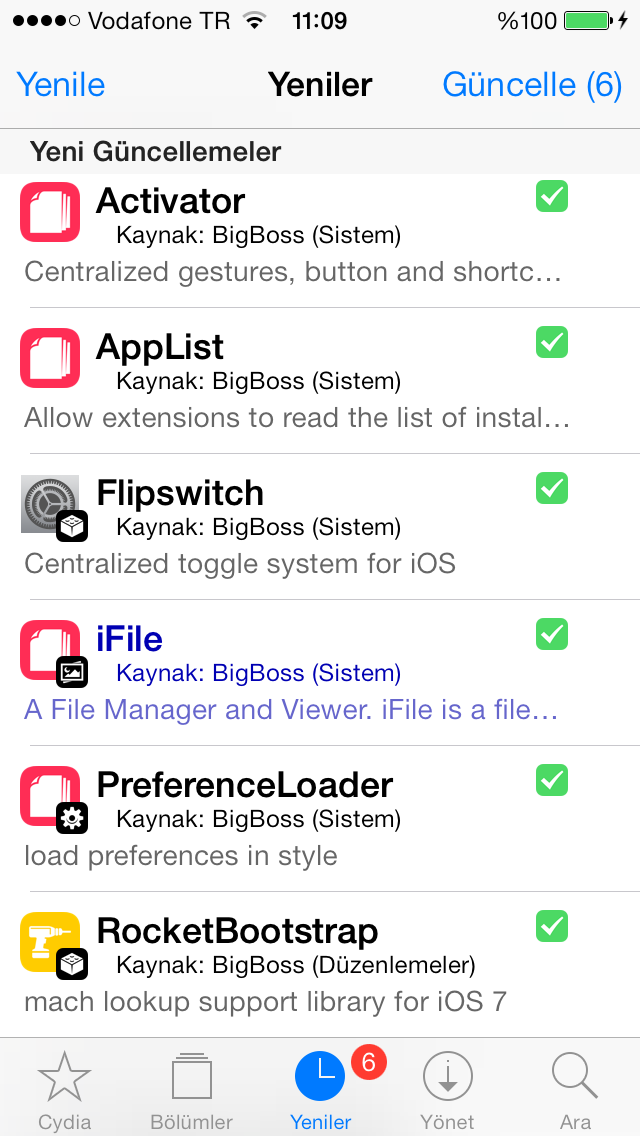
Task: Tap the PreferenceLoader package icon
Action: click(x=49, y=796)
